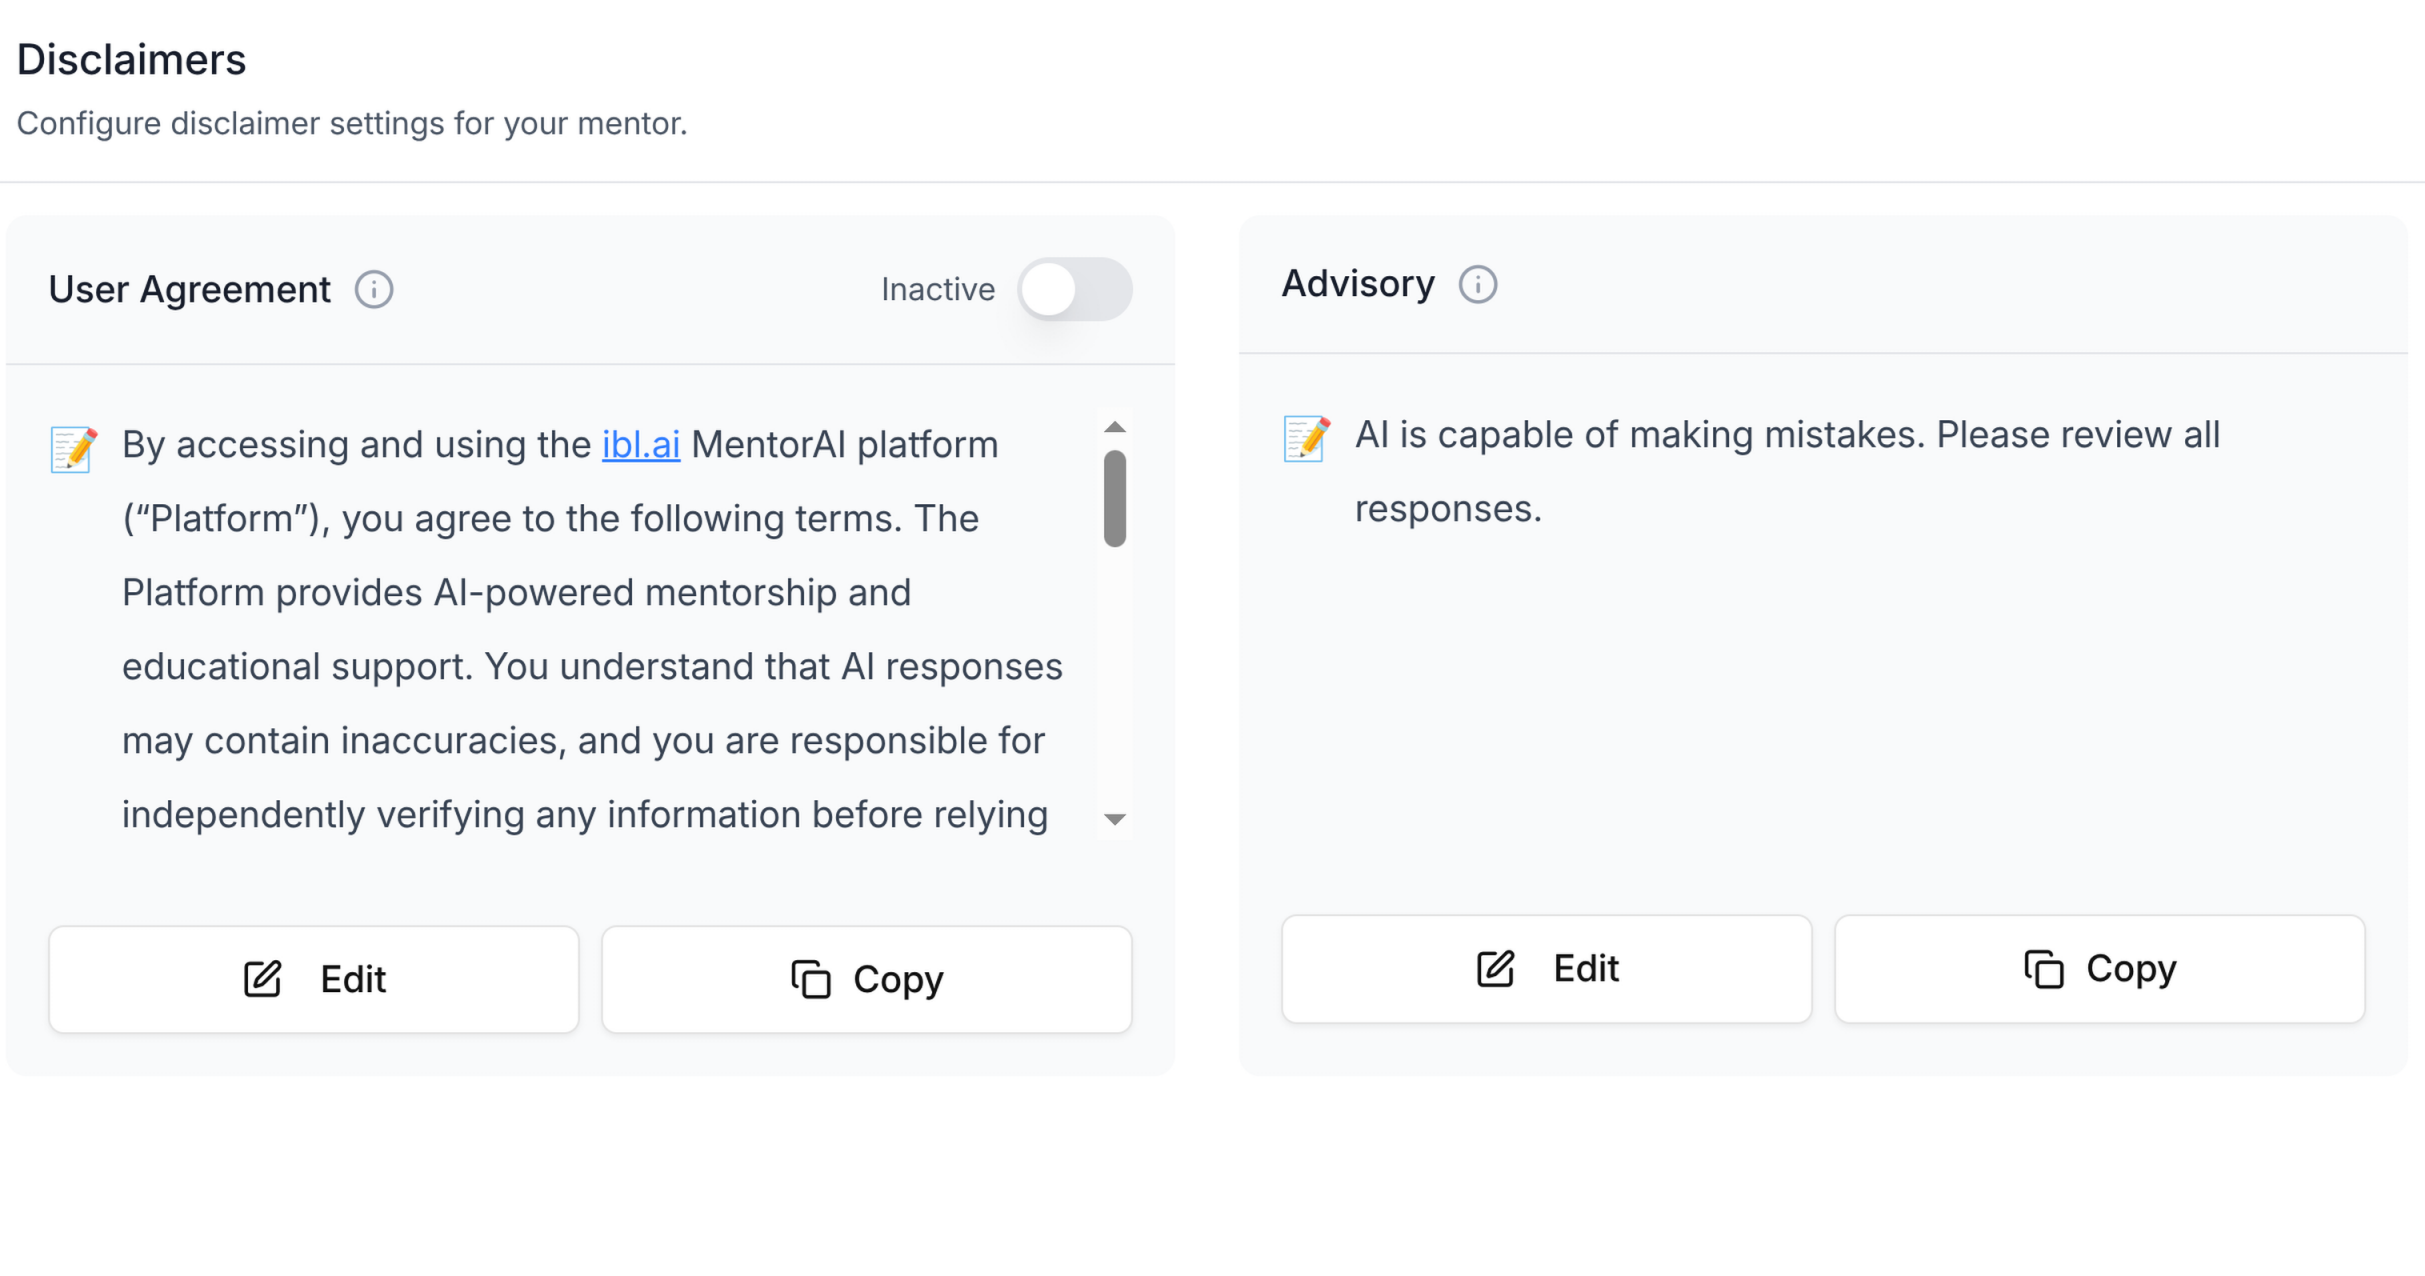Edit the User Agreement disclaimer
The width and height of the screenshot is (2425, 1276).
coord(314,979)
